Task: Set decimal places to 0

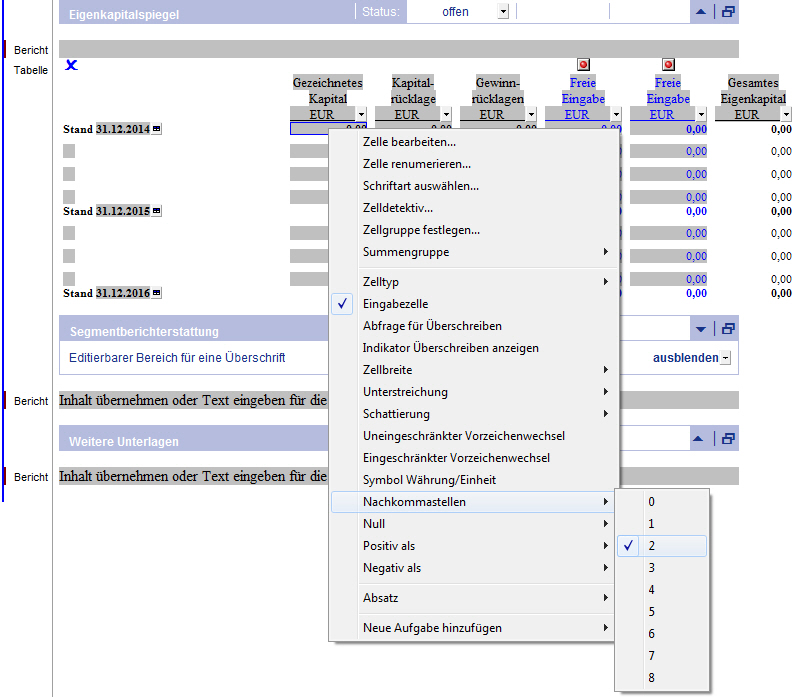Action: click(662, 502)
